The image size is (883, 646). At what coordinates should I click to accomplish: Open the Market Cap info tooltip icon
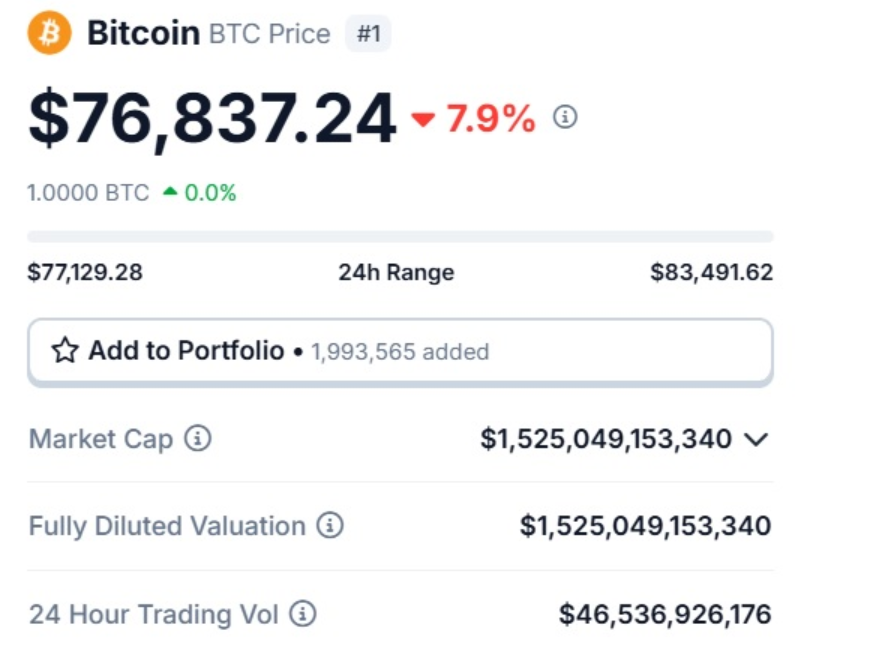coord(198,438)
